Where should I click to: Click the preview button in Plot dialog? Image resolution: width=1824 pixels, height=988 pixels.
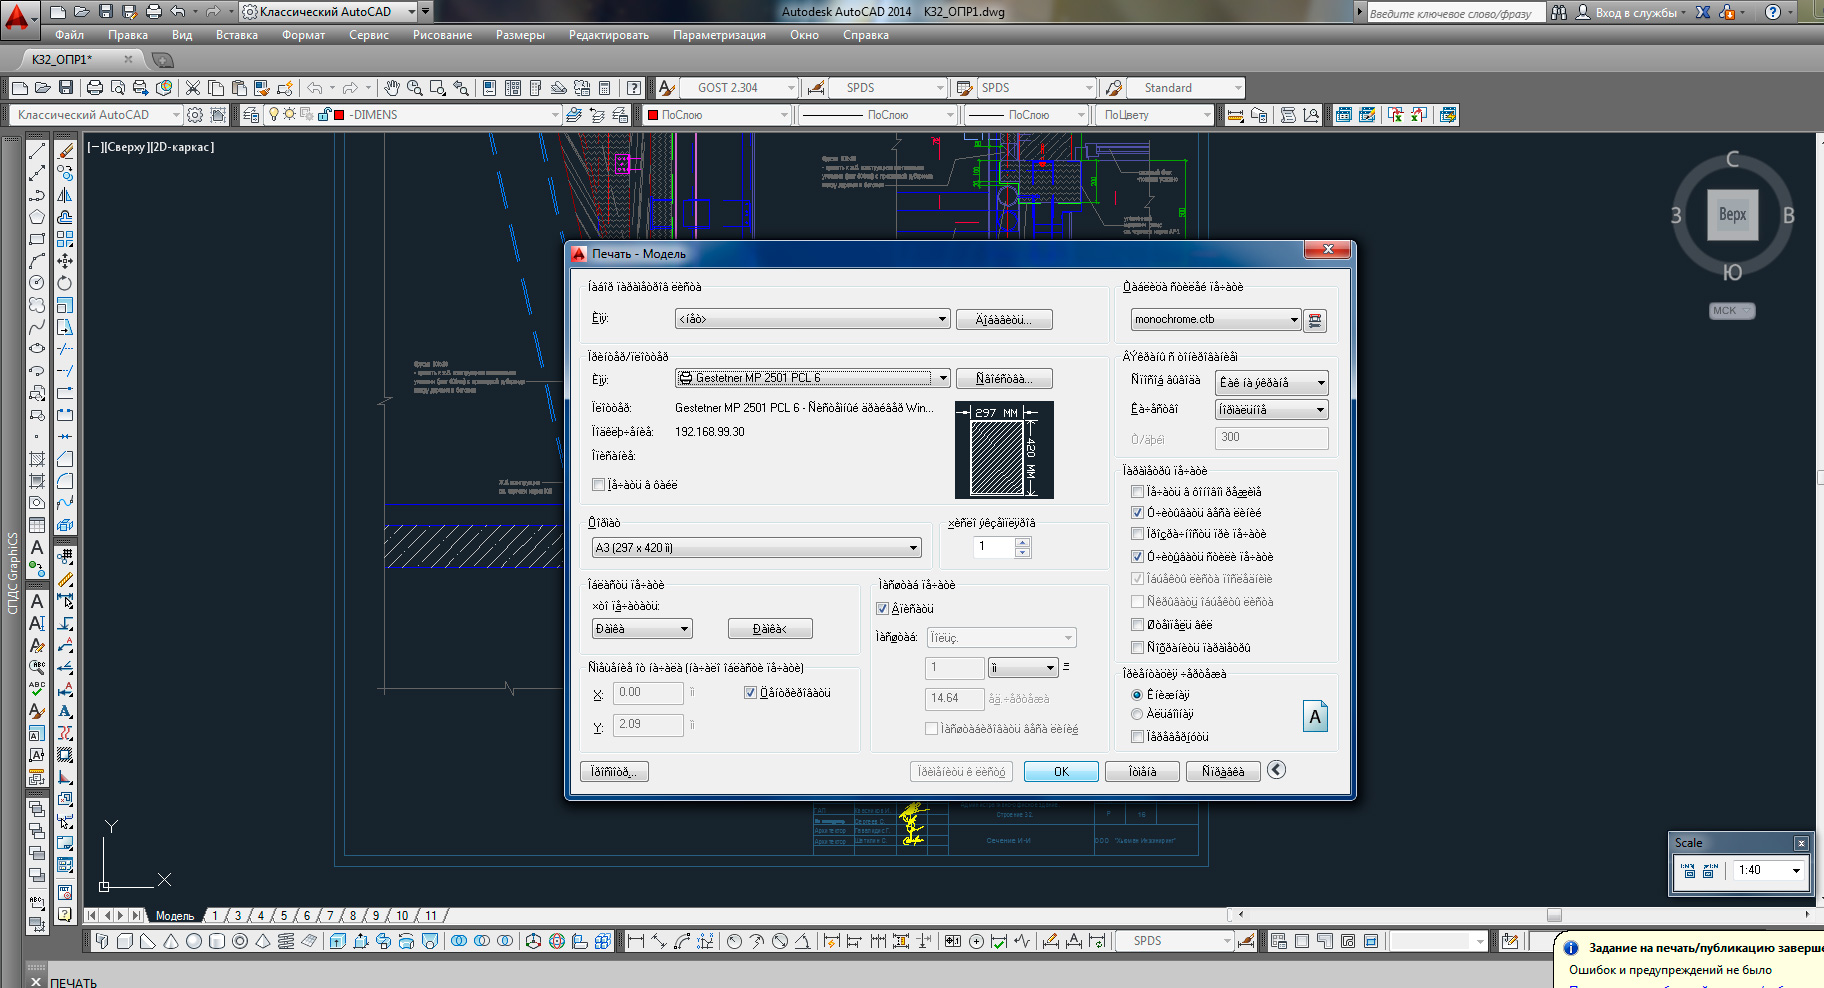614,772
